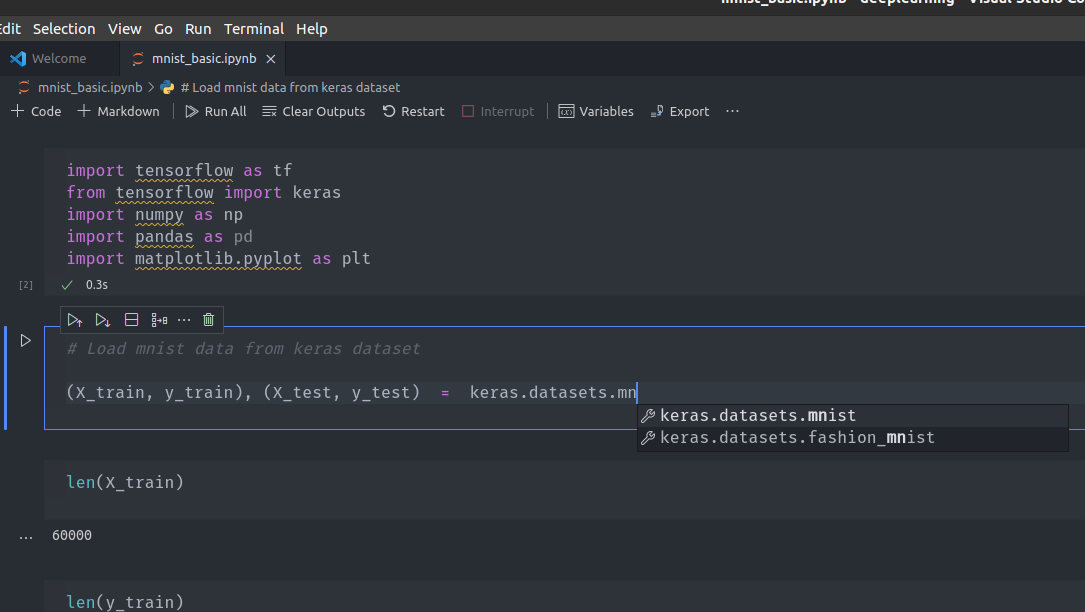
Task: Click the len(y_train) cell
Action: 565,597
